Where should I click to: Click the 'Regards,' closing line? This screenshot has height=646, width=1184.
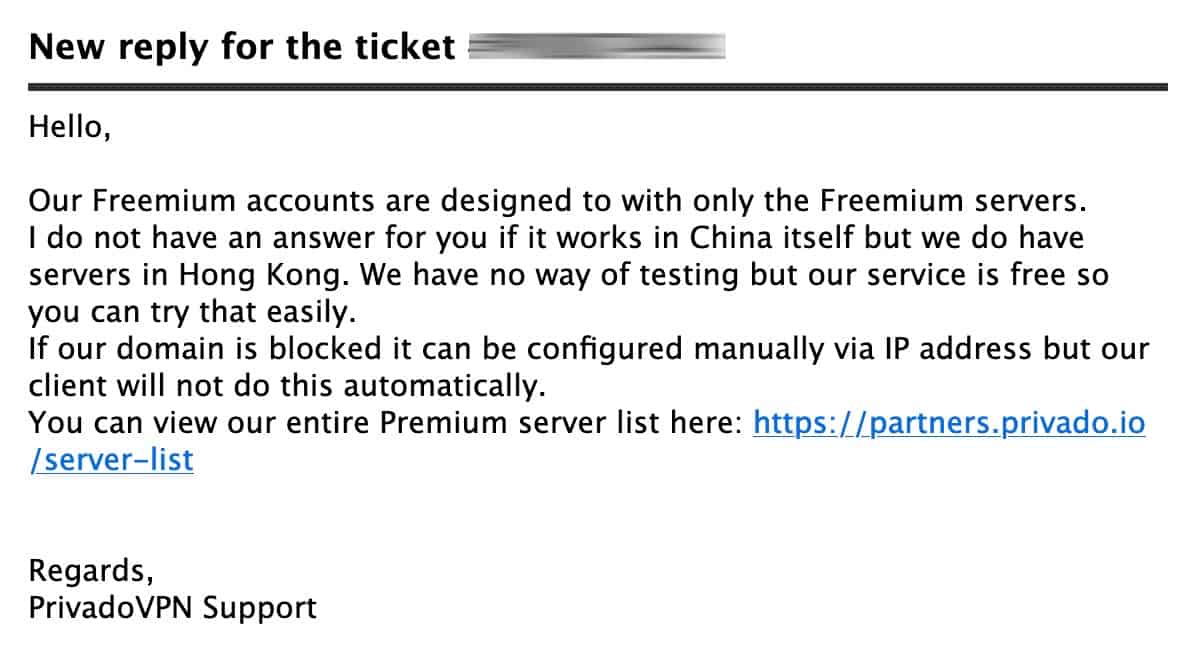pos(91,571)
